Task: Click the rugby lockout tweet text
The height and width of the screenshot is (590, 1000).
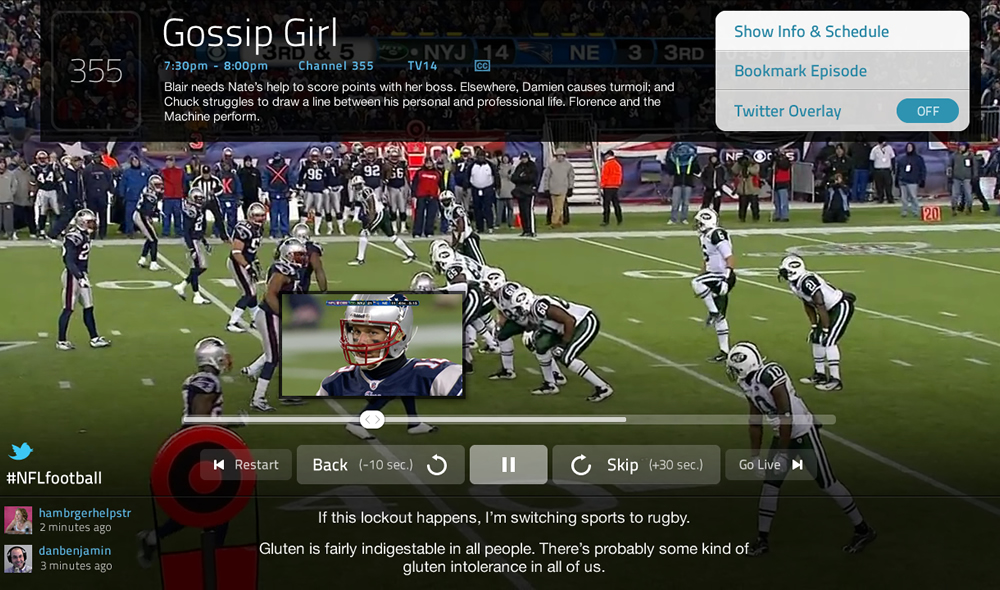Action: click(504, 517)
